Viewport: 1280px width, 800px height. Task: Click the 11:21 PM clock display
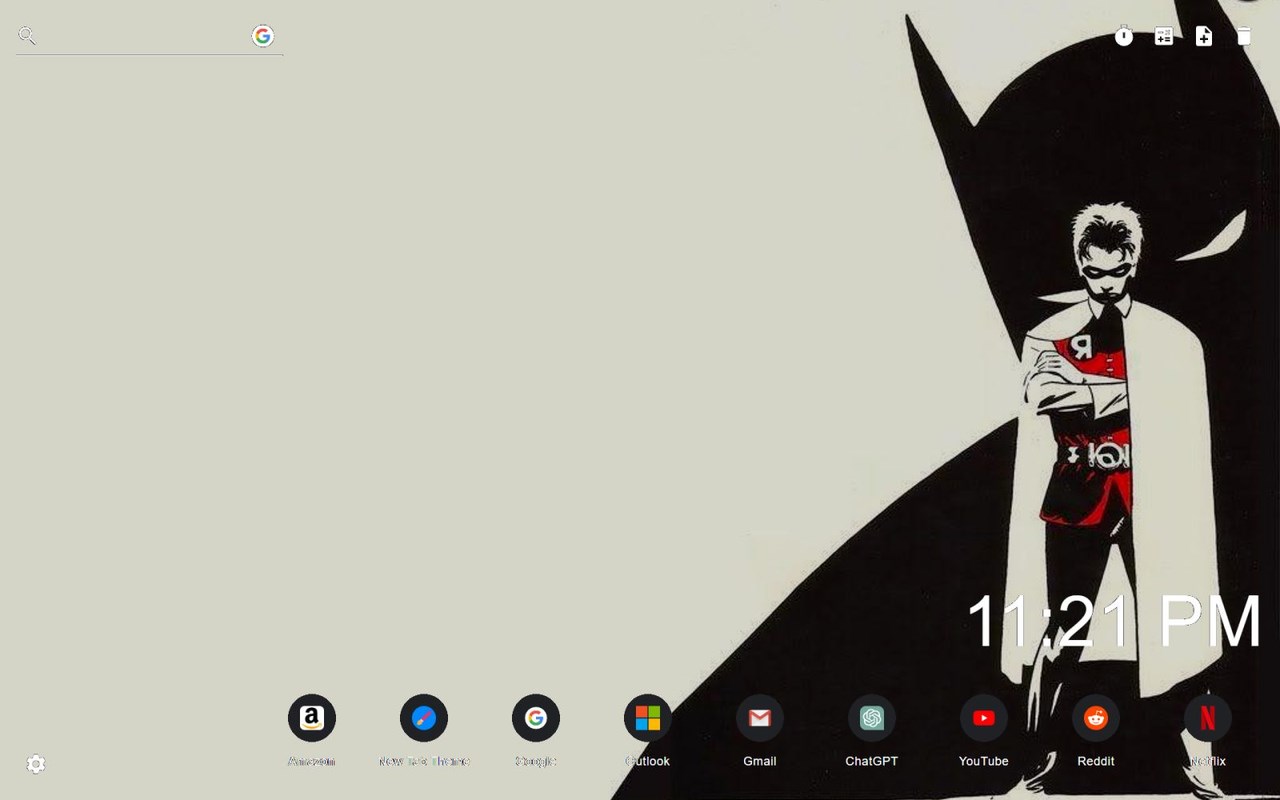[x=1114, y=621]
